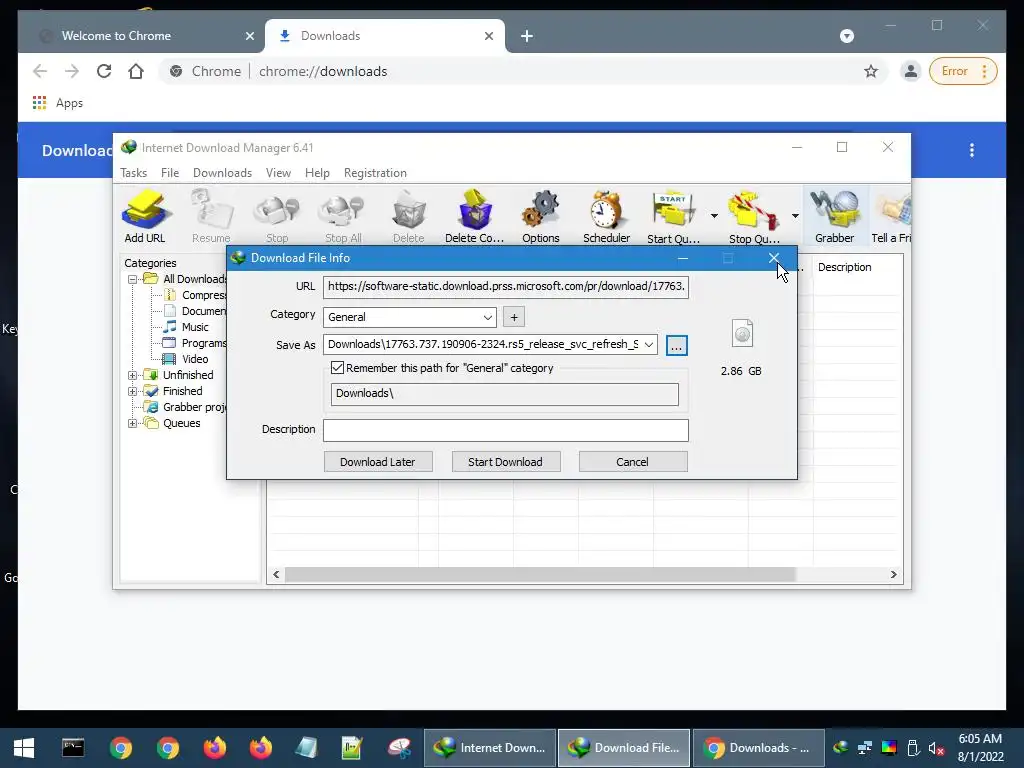Screen dimensions: 1024x768
Task: Click the Cancel button
Action: pos(633,462)
